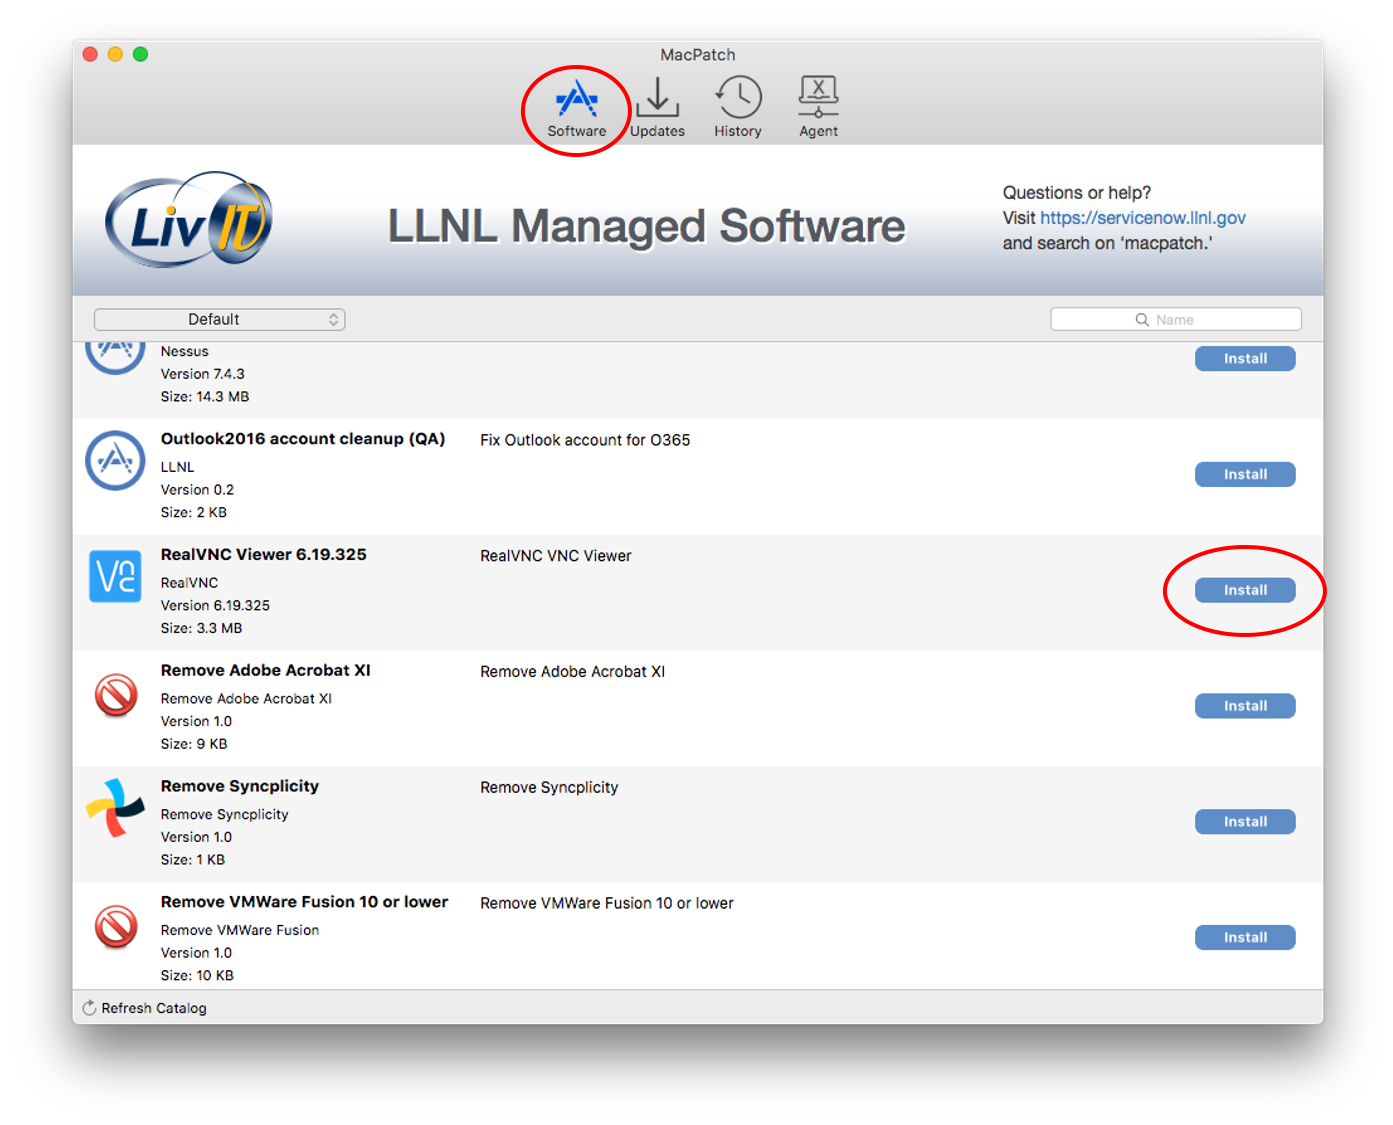Click 'Version 0.2' under Outlook cleanup
The image size is (1393, 1125).
tap(197, 490)
